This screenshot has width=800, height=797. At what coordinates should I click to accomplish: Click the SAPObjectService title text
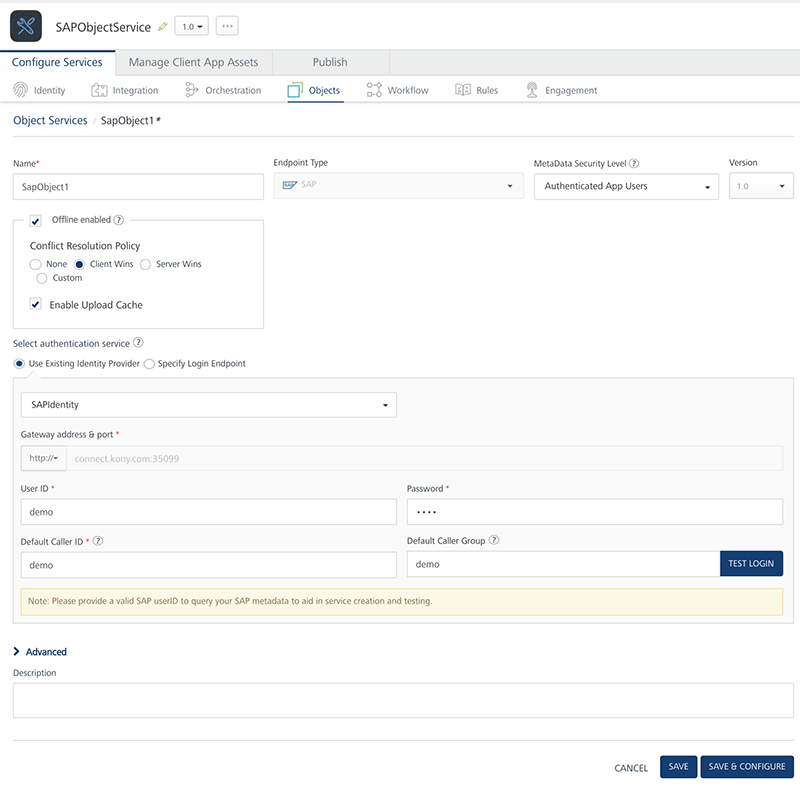pyautogui.click(x=103, y=27)
